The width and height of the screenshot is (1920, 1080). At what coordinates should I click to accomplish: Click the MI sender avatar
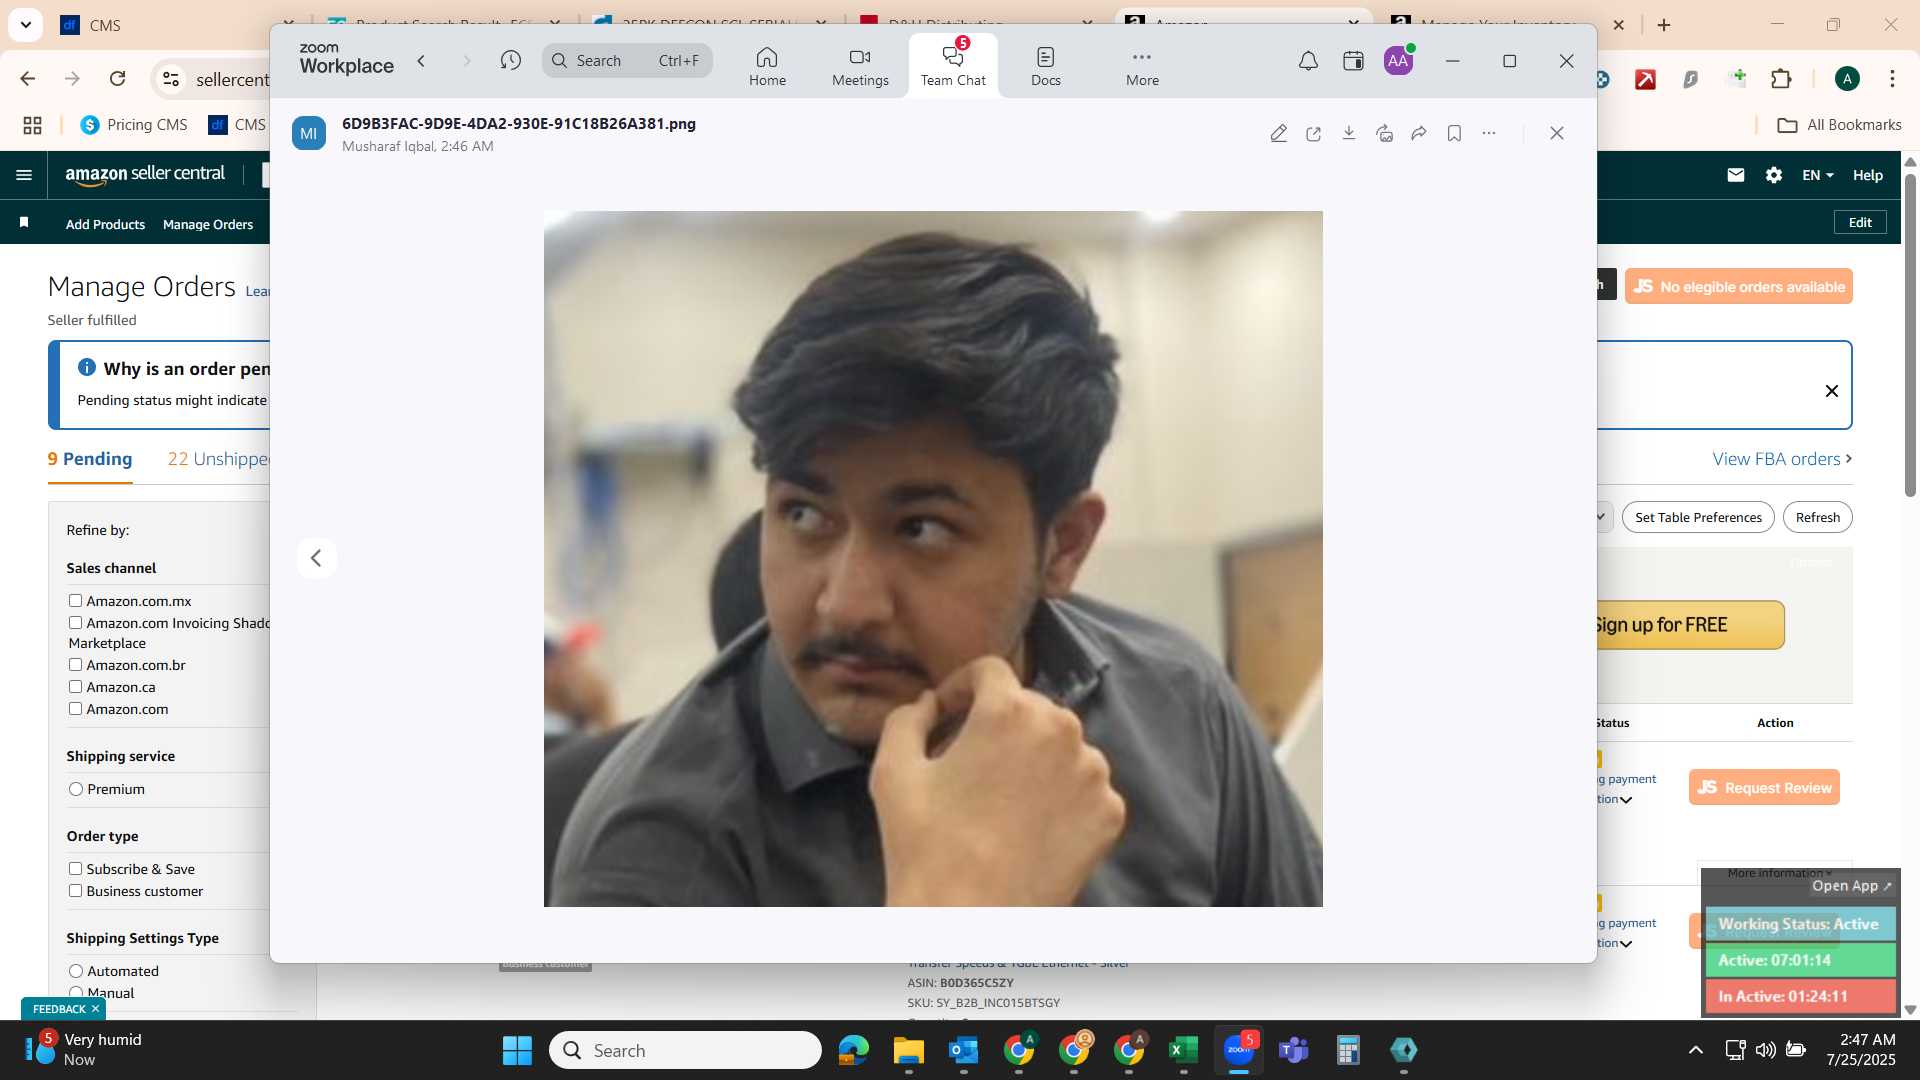(x=309, y=133)
